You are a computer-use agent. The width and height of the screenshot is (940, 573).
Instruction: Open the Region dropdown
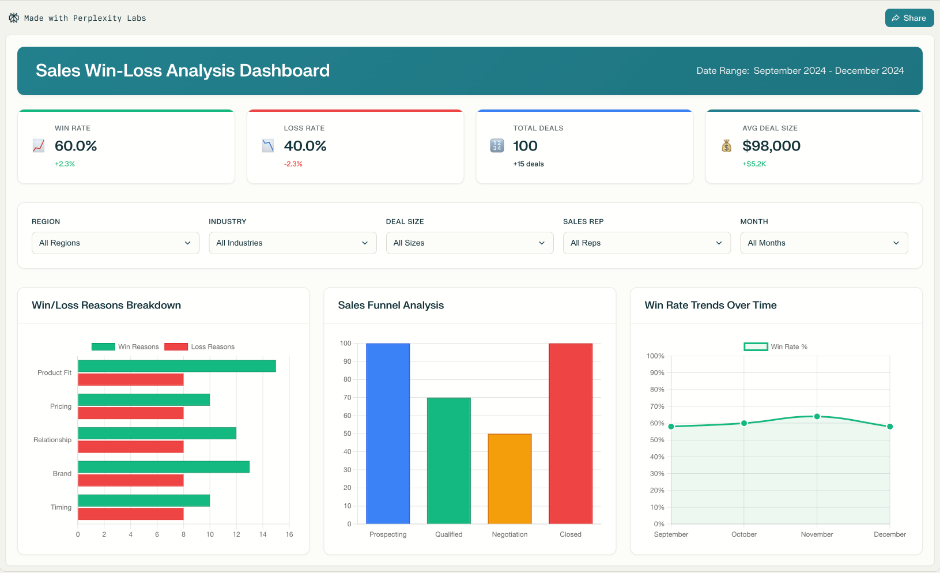115,243
